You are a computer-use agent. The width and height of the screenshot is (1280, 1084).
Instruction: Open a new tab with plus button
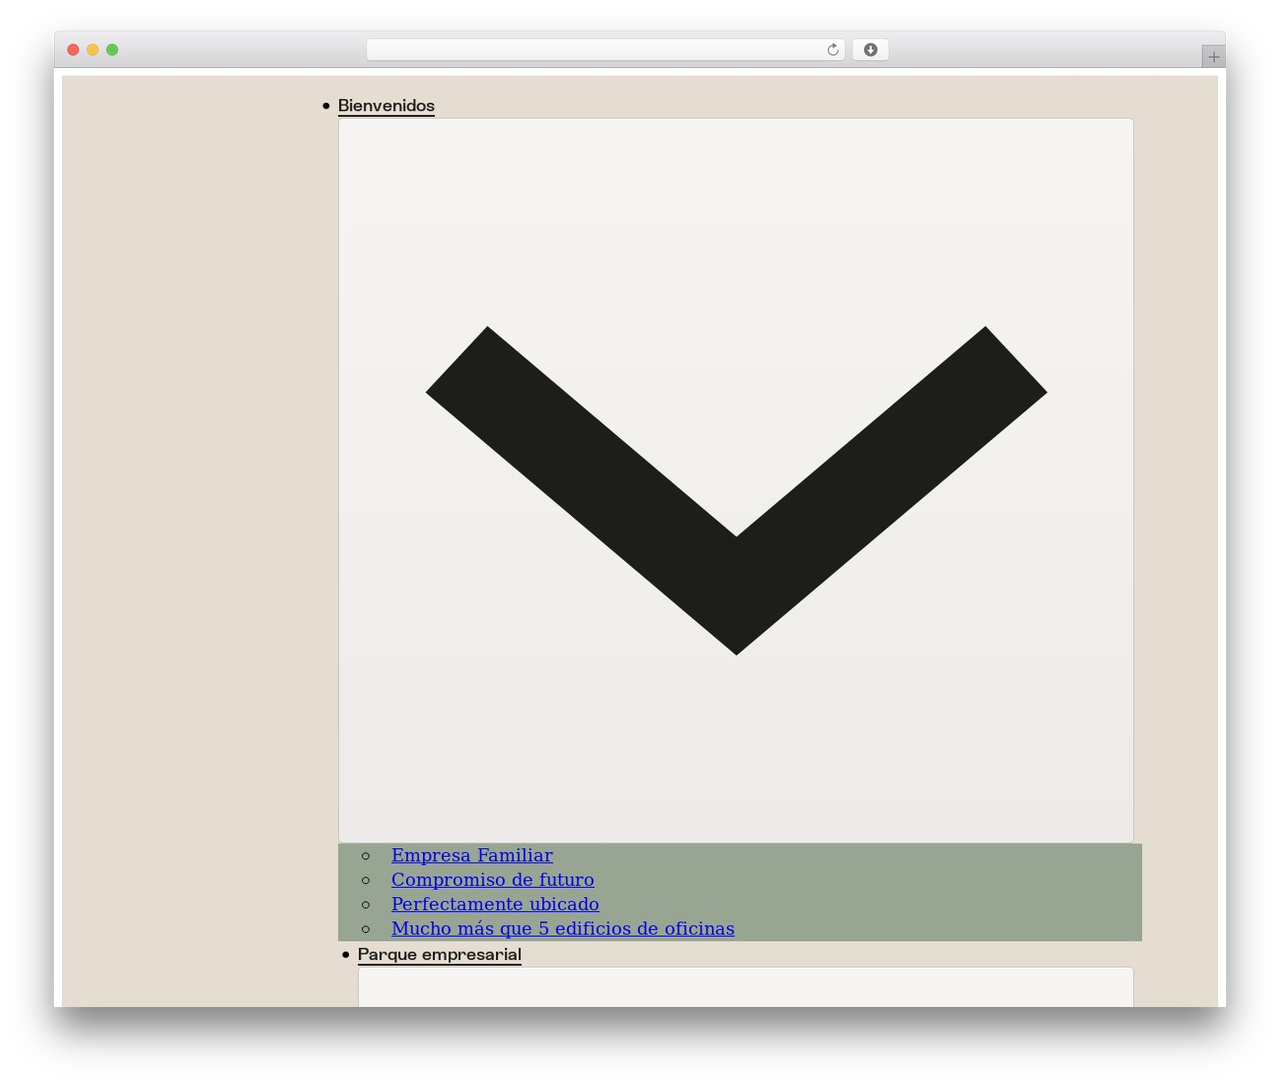point(1213,57)
